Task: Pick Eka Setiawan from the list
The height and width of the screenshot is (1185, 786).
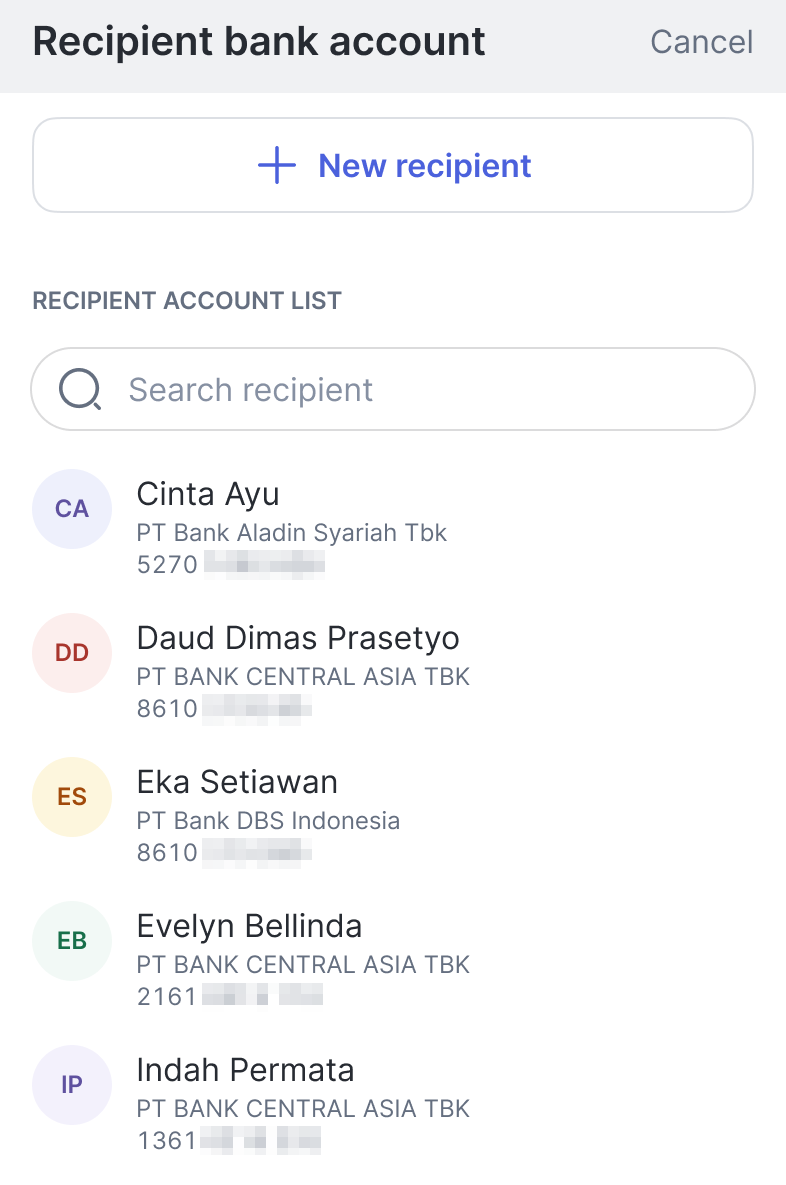Action: click(x=237, y=782)
